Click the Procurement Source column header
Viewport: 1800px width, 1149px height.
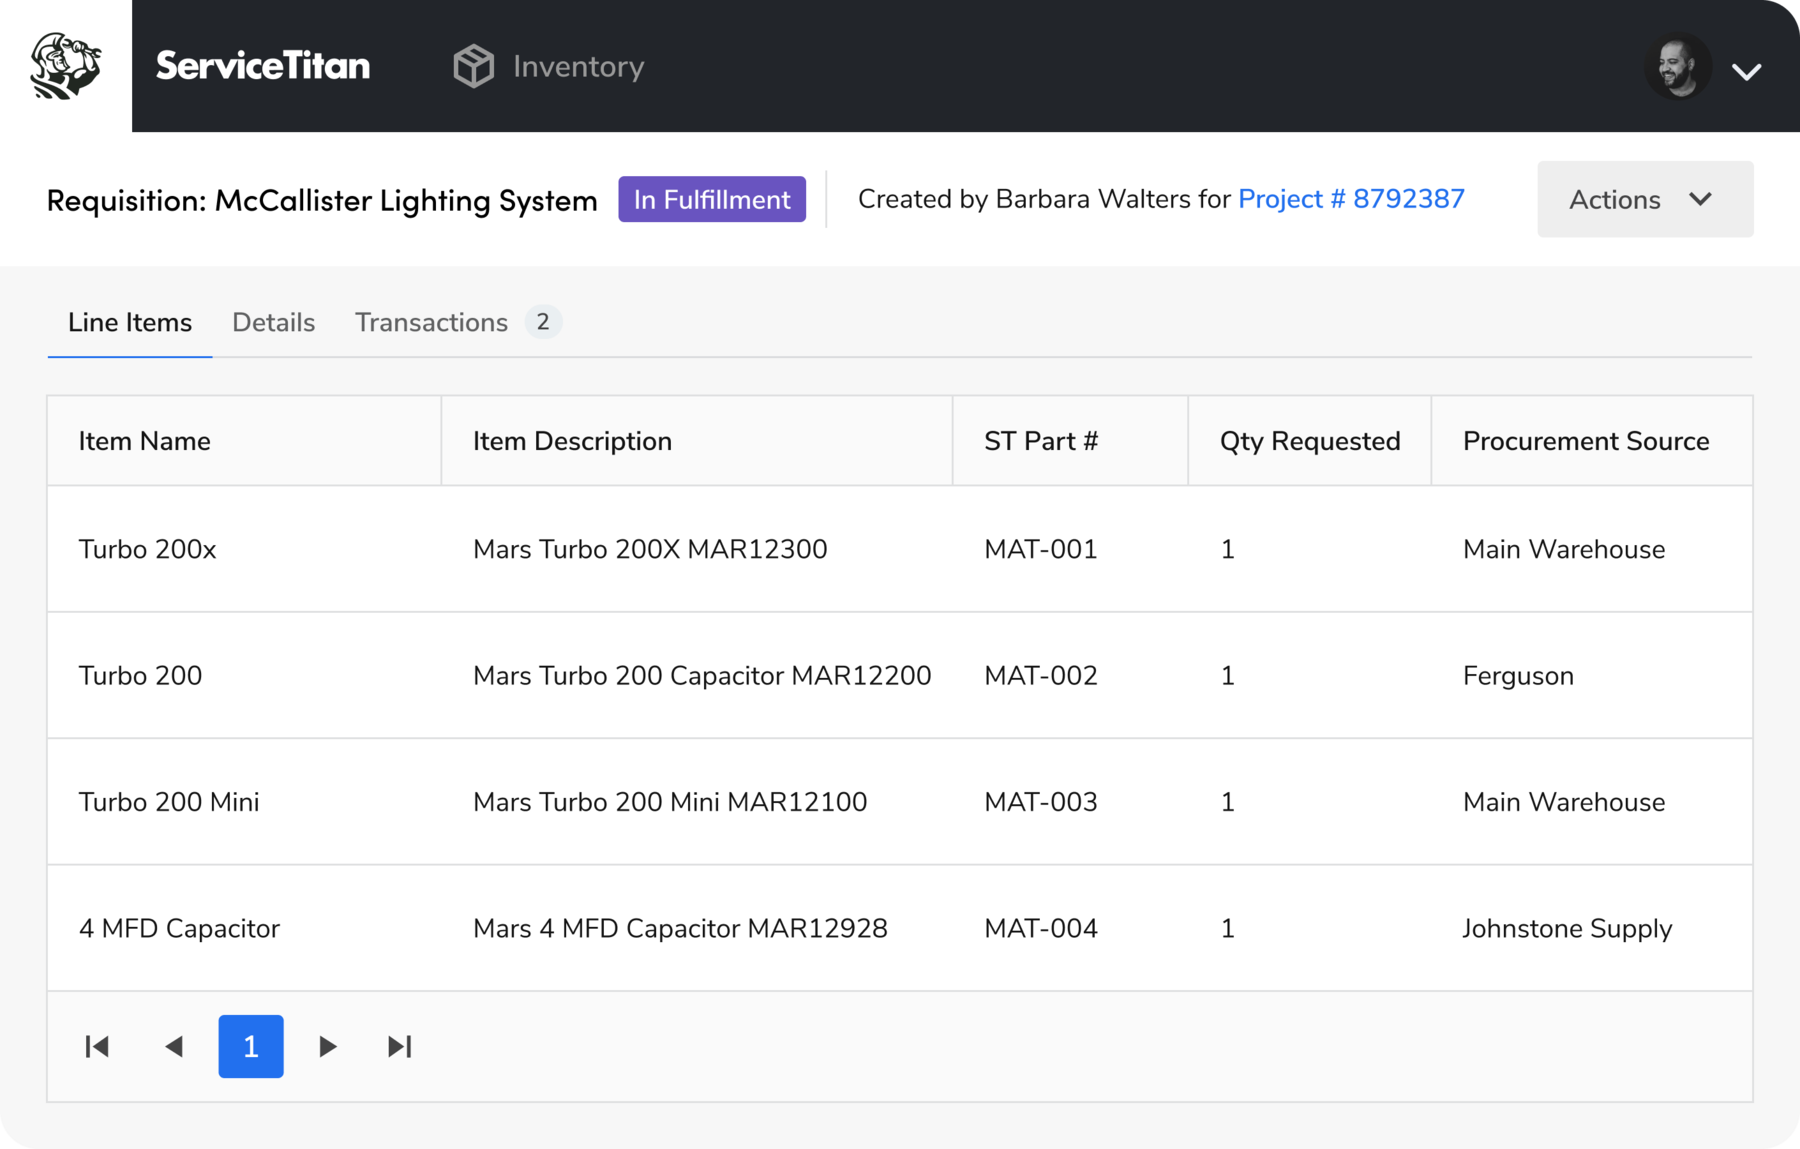coord(1585,441)
